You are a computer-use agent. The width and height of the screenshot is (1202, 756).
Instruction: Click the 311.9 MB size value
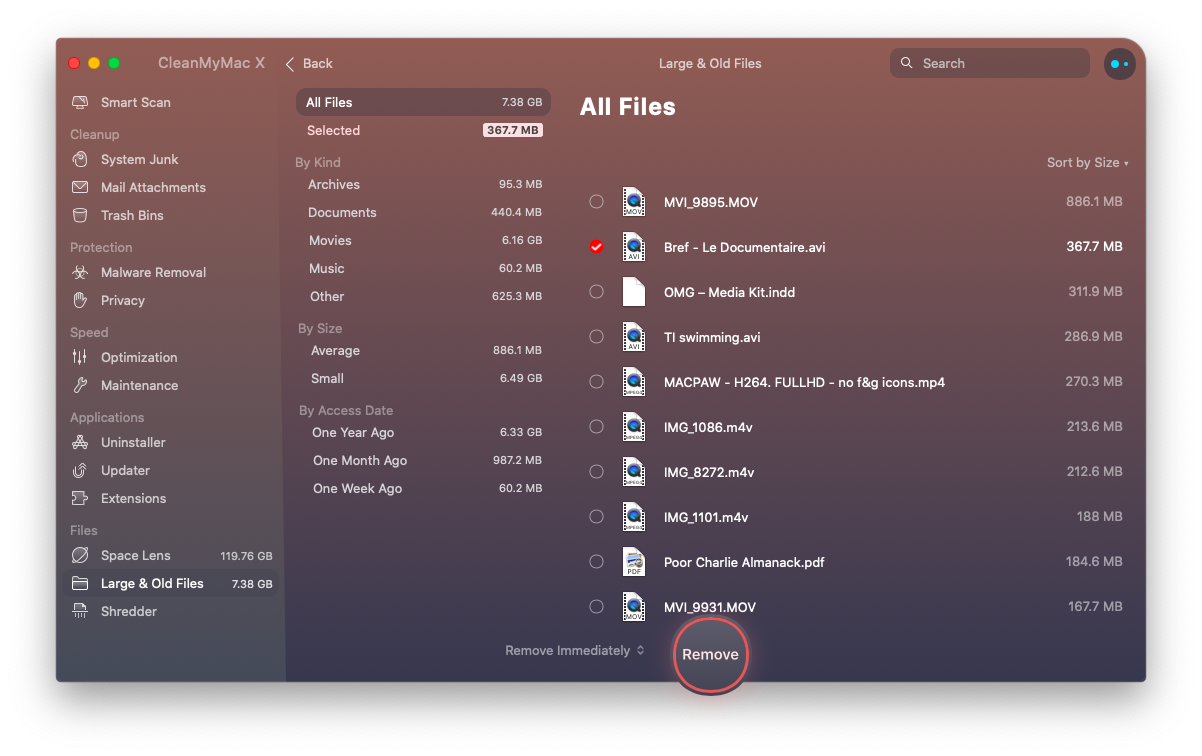1095,292
